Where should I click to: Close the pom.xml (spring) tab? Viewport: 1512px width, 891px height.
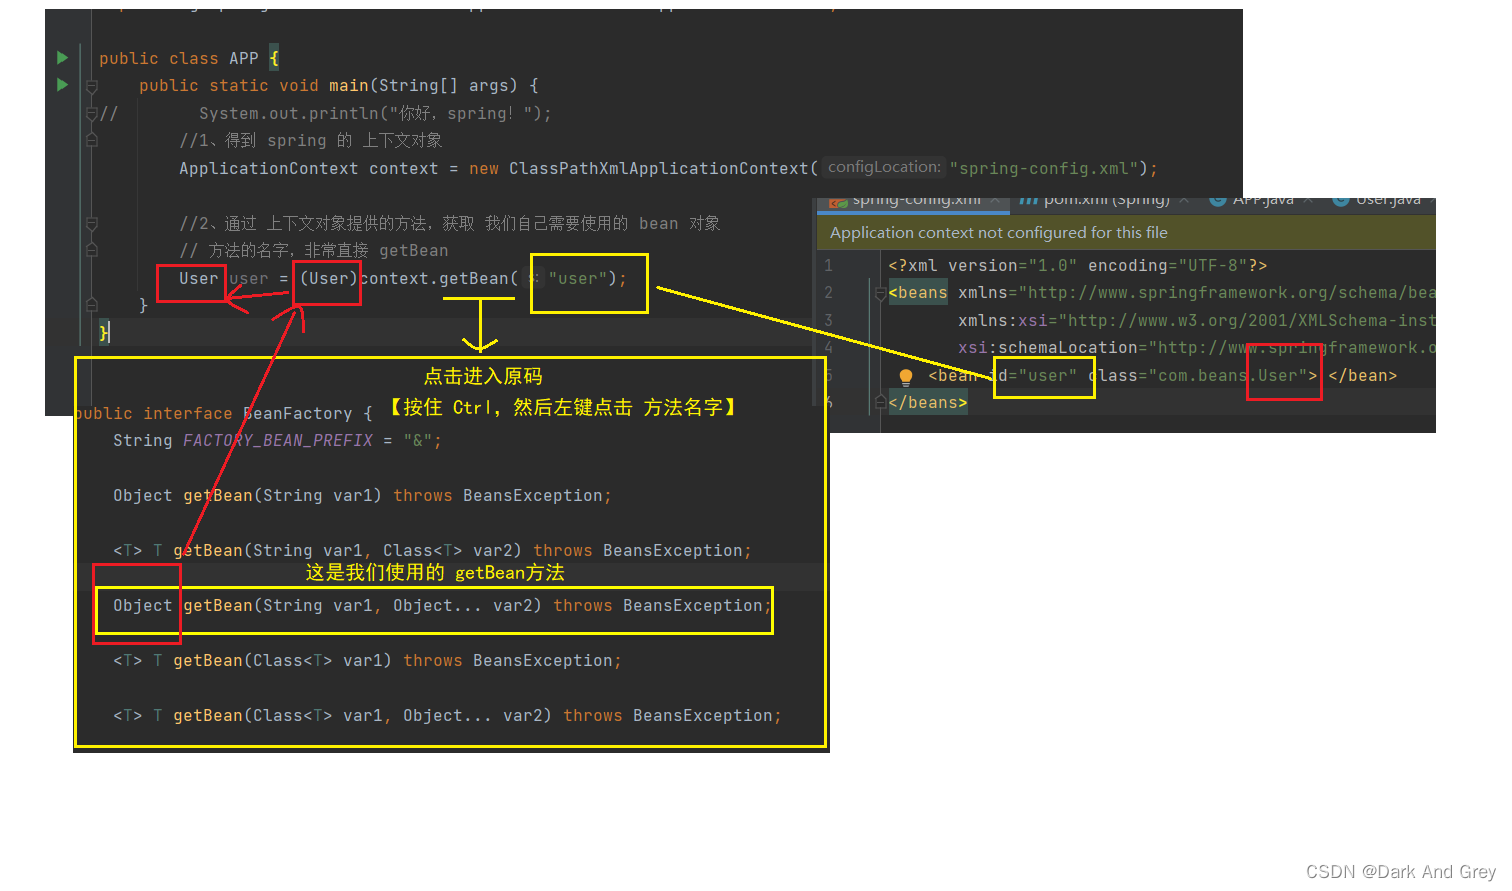pyautogui.click(x=1184, y=201)
